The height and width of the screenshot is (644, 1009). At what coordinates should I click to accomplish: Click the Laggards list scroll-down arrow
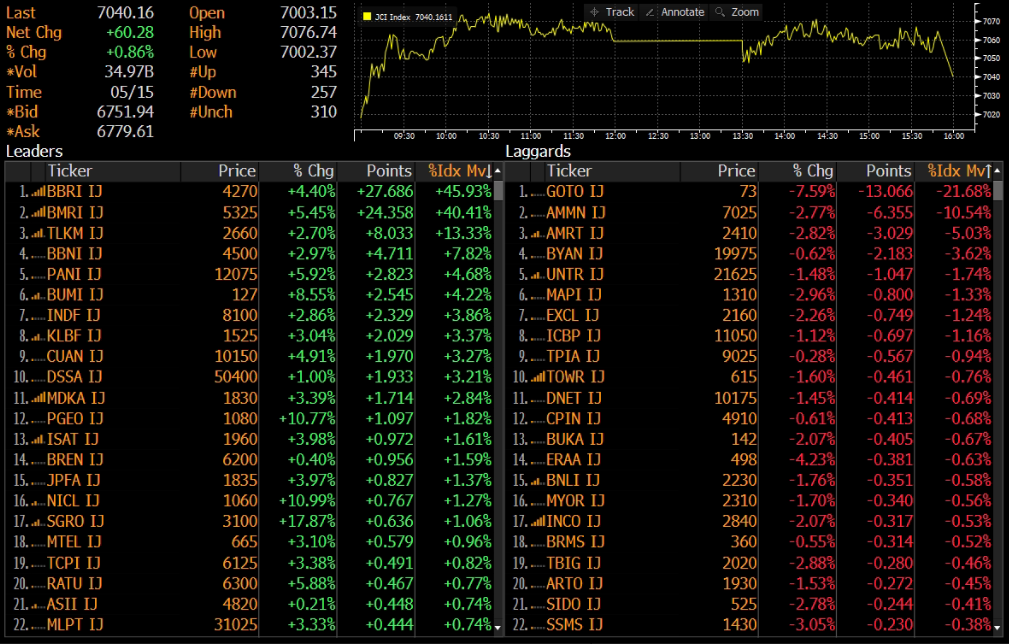(997, 626)
